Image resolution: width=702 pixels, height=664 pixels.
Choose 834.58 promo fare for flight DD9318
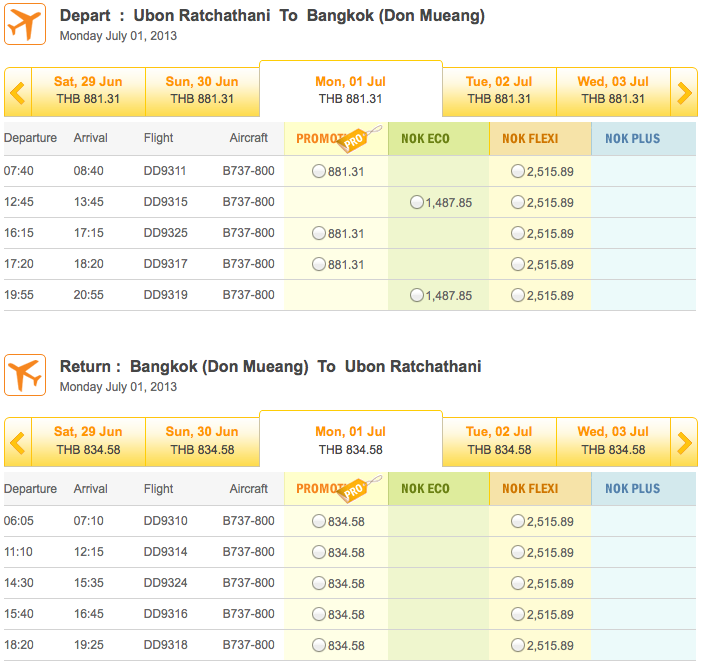pos(319,645)
